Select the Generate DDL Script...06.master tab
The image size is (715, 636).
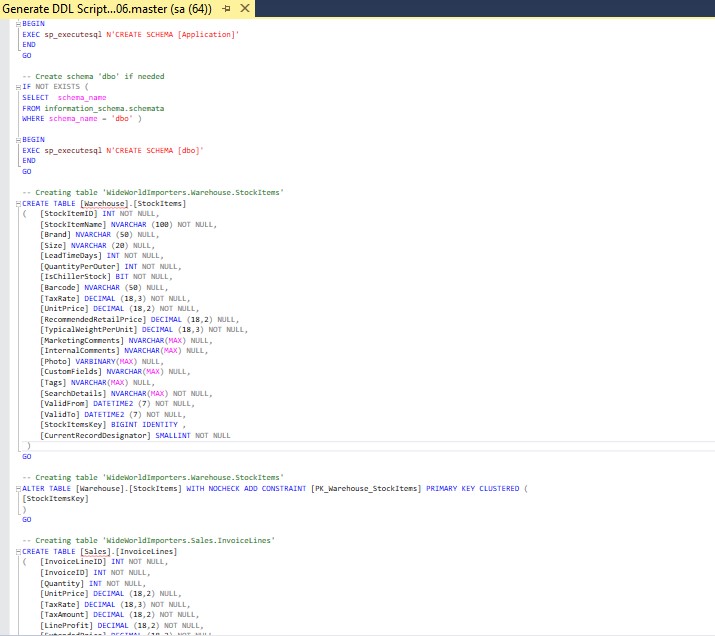(107, 9)
